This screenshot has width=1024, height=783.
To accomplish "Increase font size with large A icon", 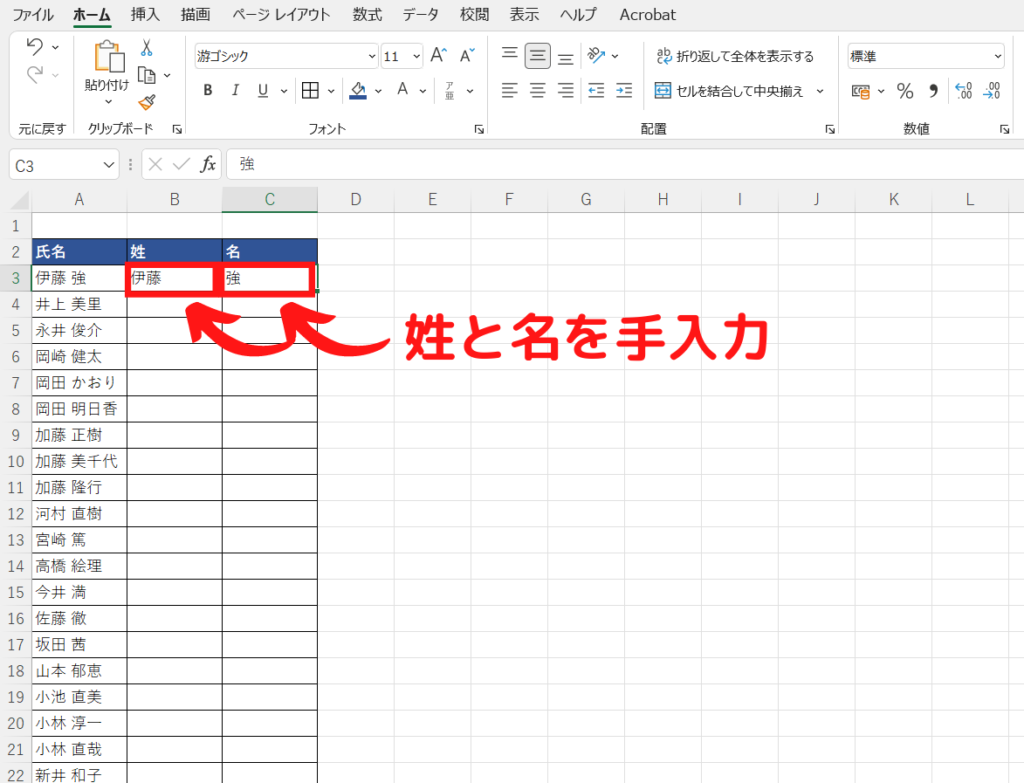I will 439,56.
